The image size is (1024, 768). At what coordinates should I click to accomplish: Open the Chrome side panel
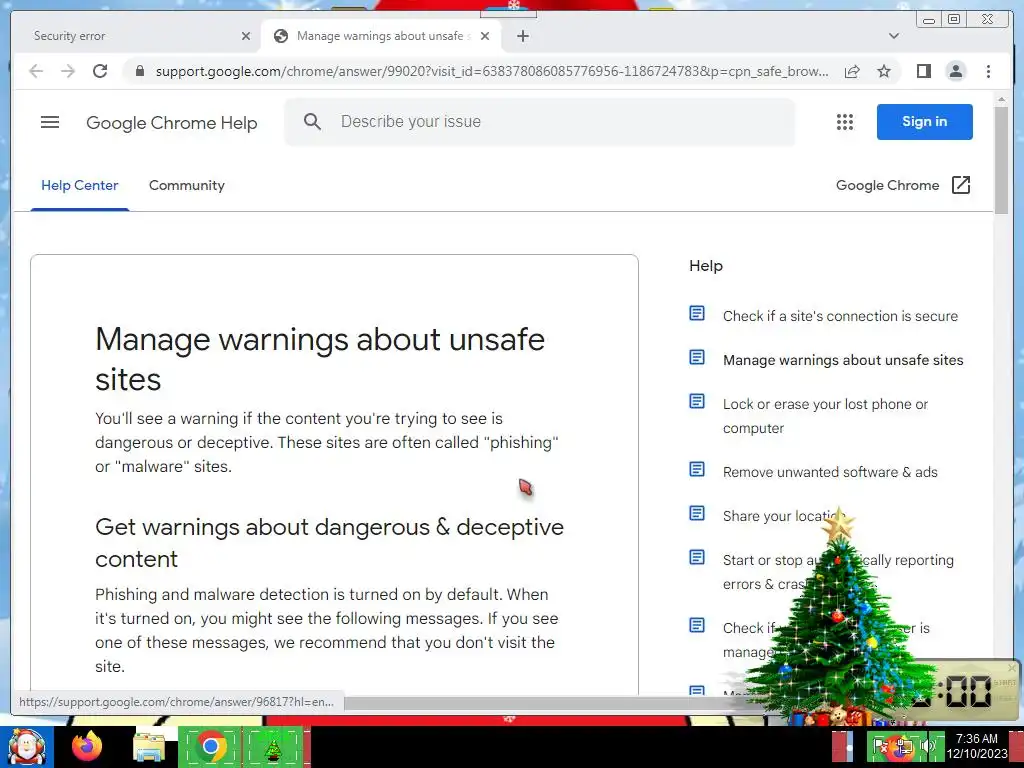pos(923,71)
